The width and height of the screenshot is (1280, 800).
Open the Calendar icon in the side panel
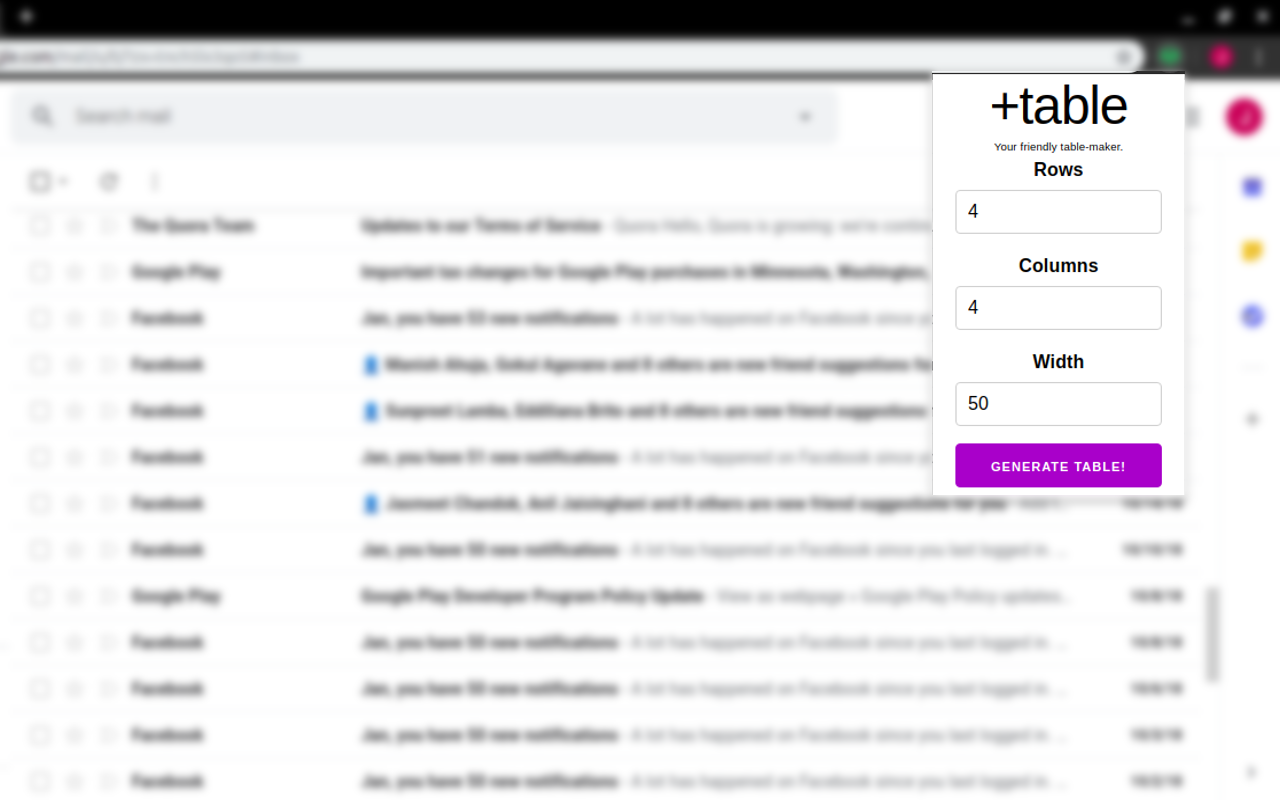click(1252, 187)
